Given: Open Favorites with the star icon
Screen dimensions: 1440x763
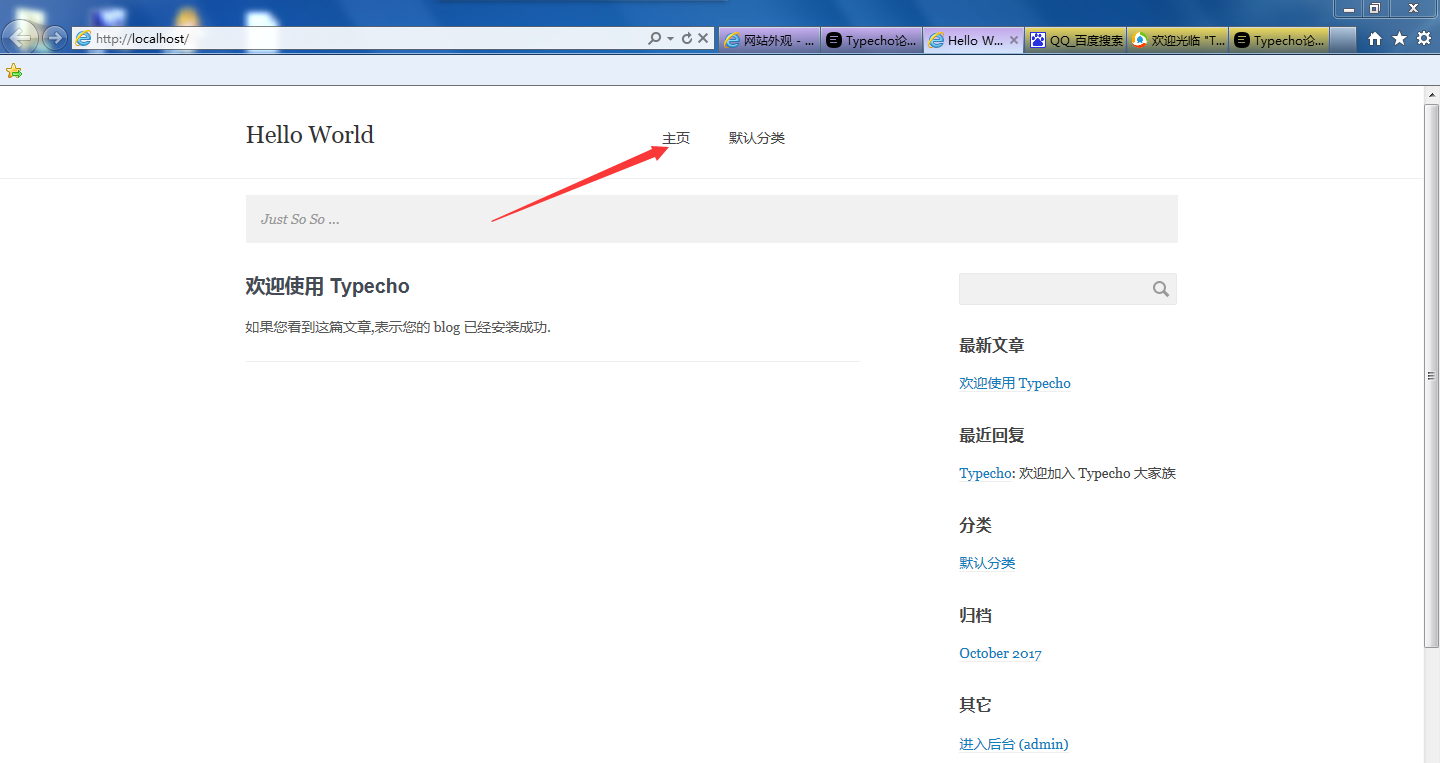Looking at the screenshot, I should (1399, 38).
